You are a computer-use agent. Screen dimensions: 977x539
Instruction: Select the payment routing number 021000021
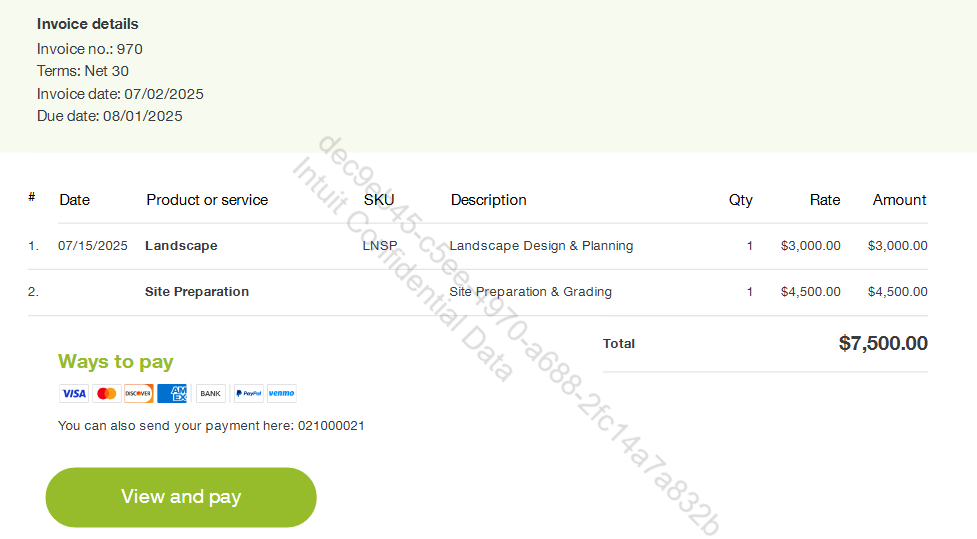coord(331,426)
